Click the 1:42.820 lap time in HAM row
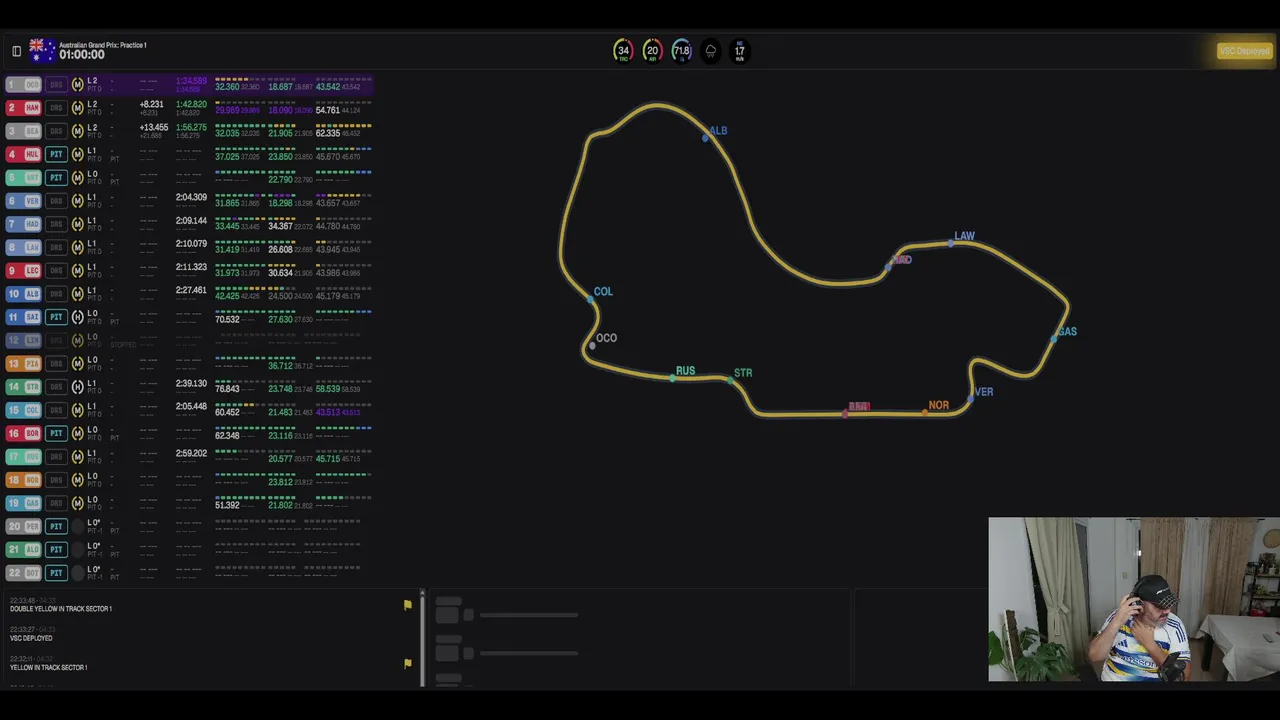This screenshot has height=720, width=1280. click(x=191, y=104)
